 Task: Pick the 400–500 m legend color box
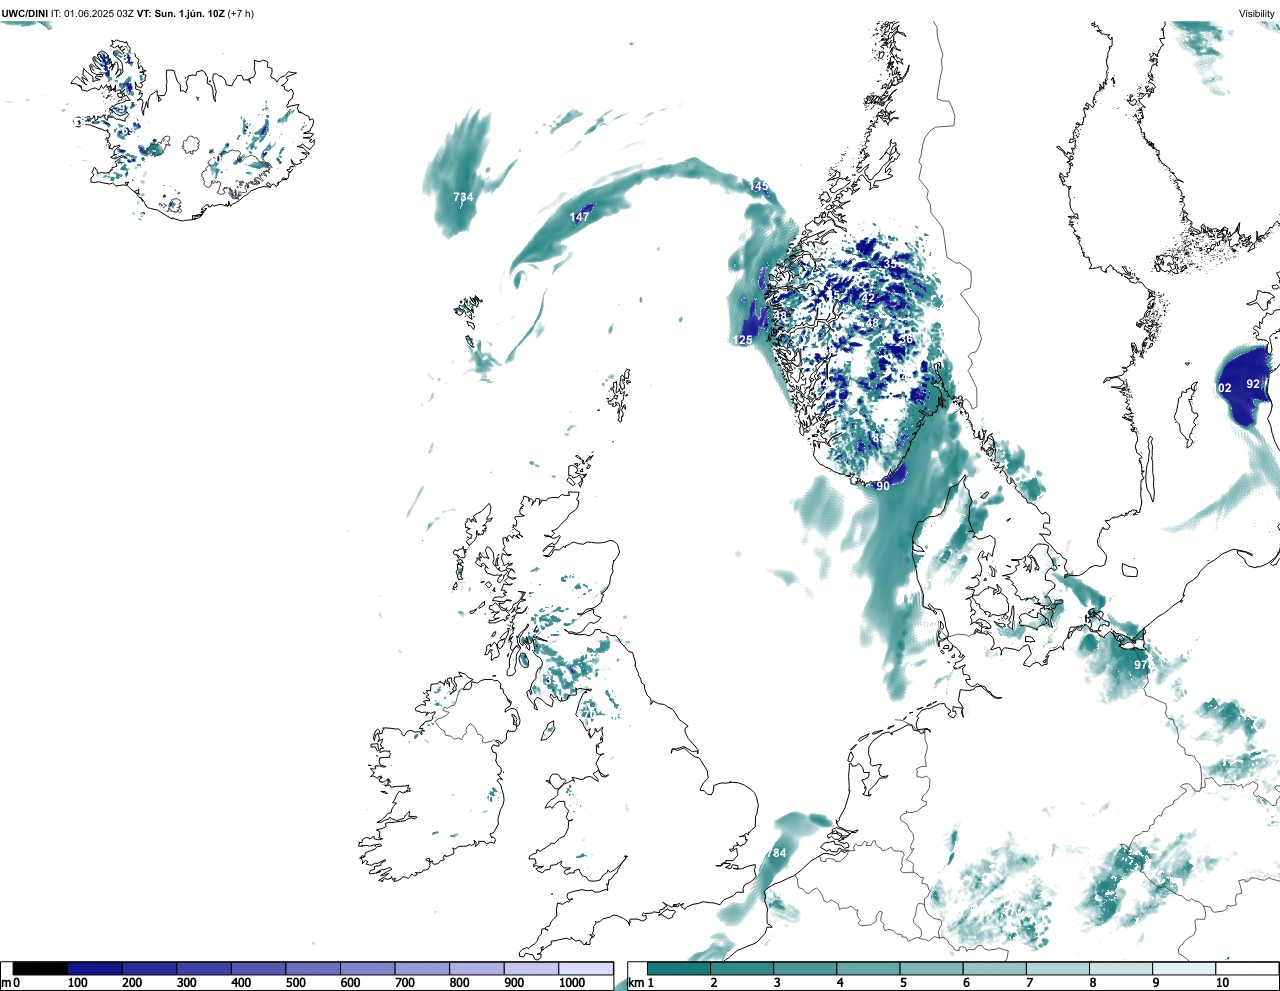[x=258, y=968]
